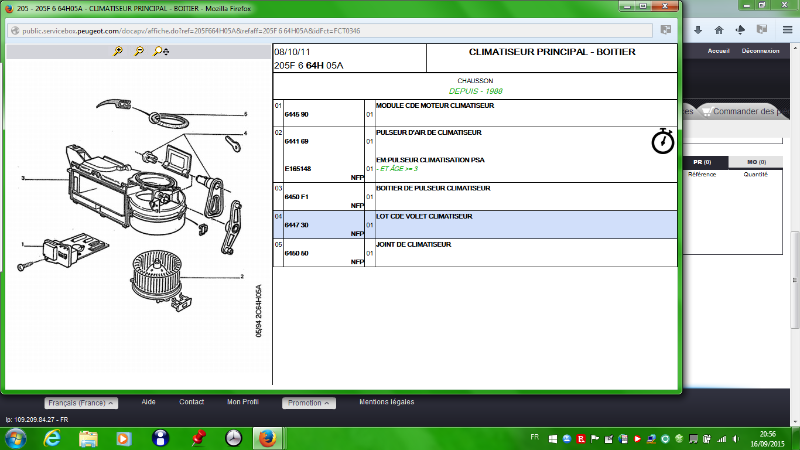Click part reference E165148
This screenshot has width=800, height=450.
pyautogui.click(x=298, y=168)
